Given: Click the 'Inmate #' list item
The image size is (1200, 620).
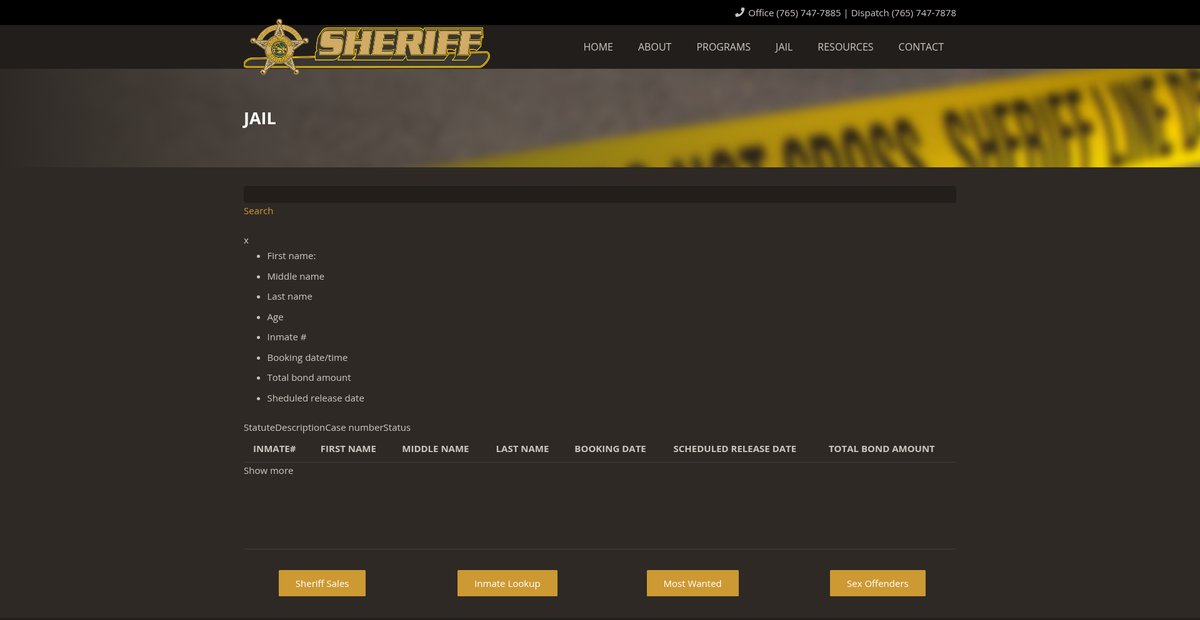Looking at the screenshot, I should (x=287, y=337).
